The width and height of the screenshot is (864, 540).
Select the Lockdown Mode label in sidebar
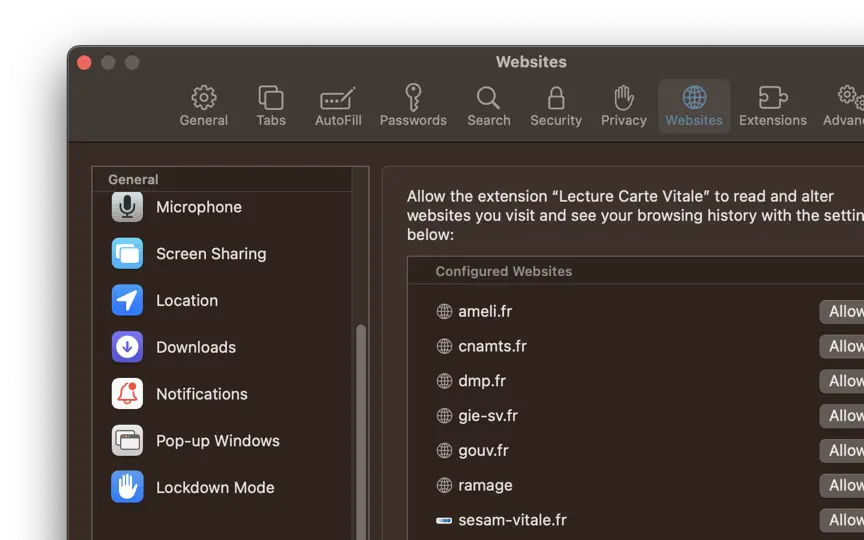[x=215, y=488]
